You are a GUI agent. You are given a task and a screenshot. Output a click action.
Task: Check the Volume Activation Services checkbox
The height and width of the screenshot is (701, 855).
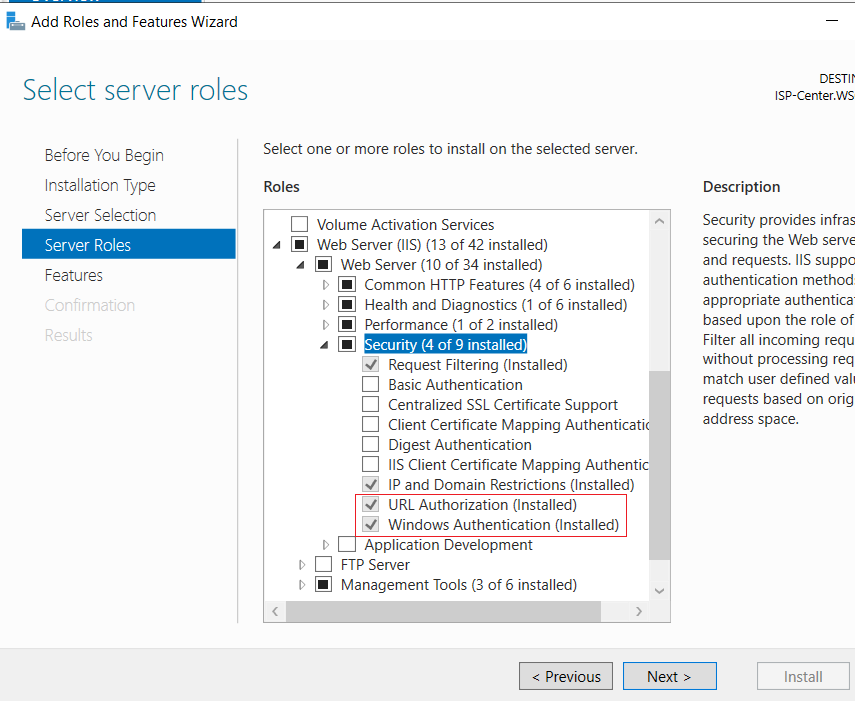[299, 224]
